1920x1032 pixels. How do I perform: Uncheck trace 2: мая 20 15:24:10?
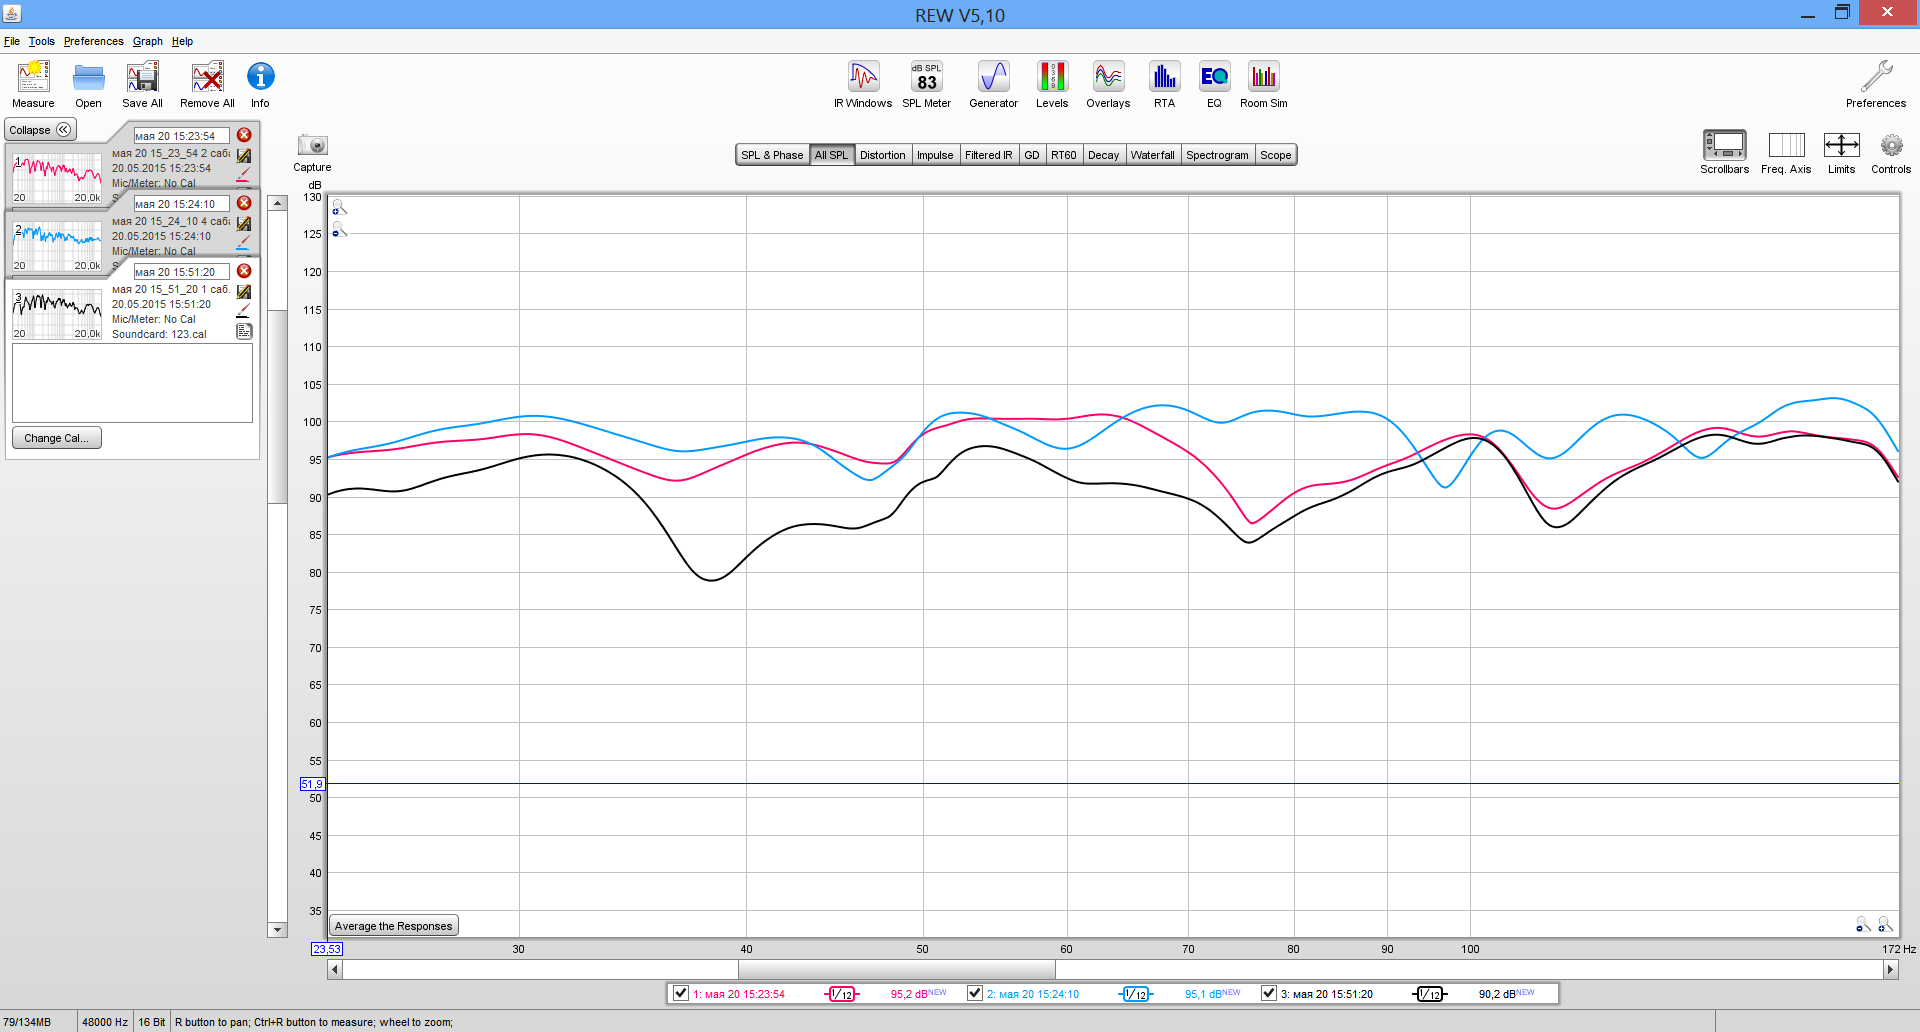tap(975, 993)
